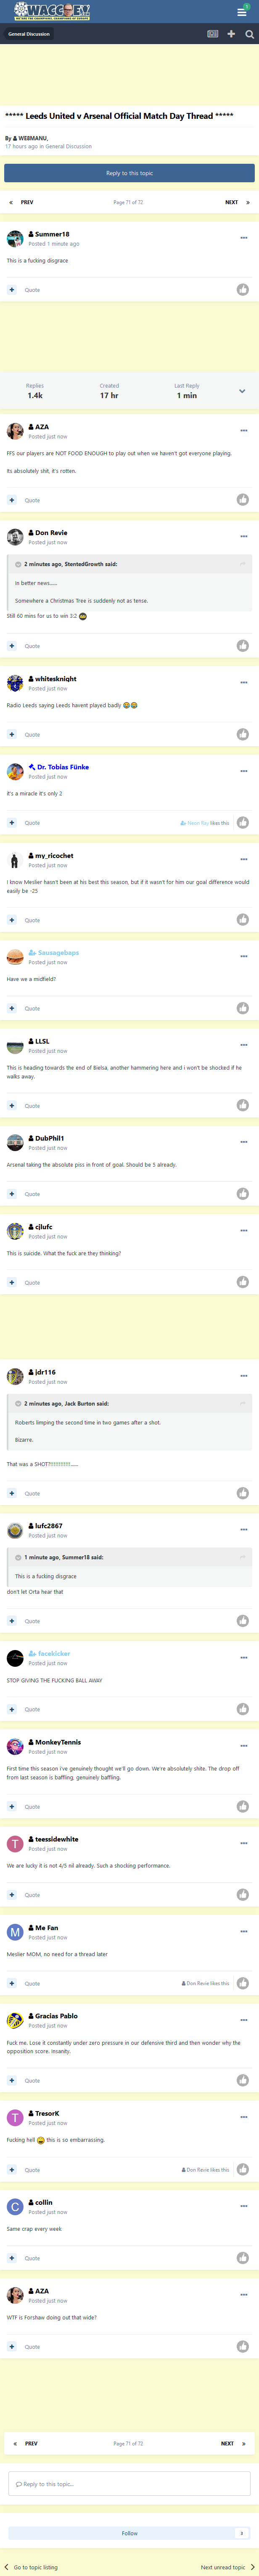Click the search magnifier icon in header
Viewport: 259px width, 2576px height.
point(249,34)
